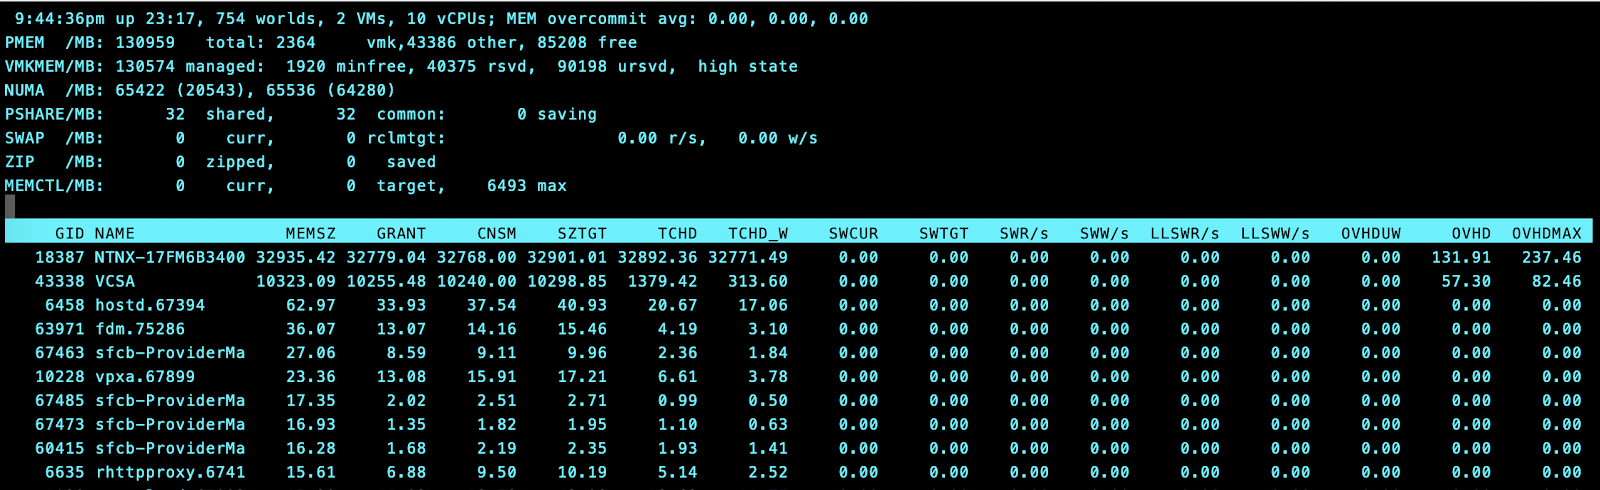Click the PMEM /MB label
The width and height of the screenshot is (1600, 490).
click(54, 43)
